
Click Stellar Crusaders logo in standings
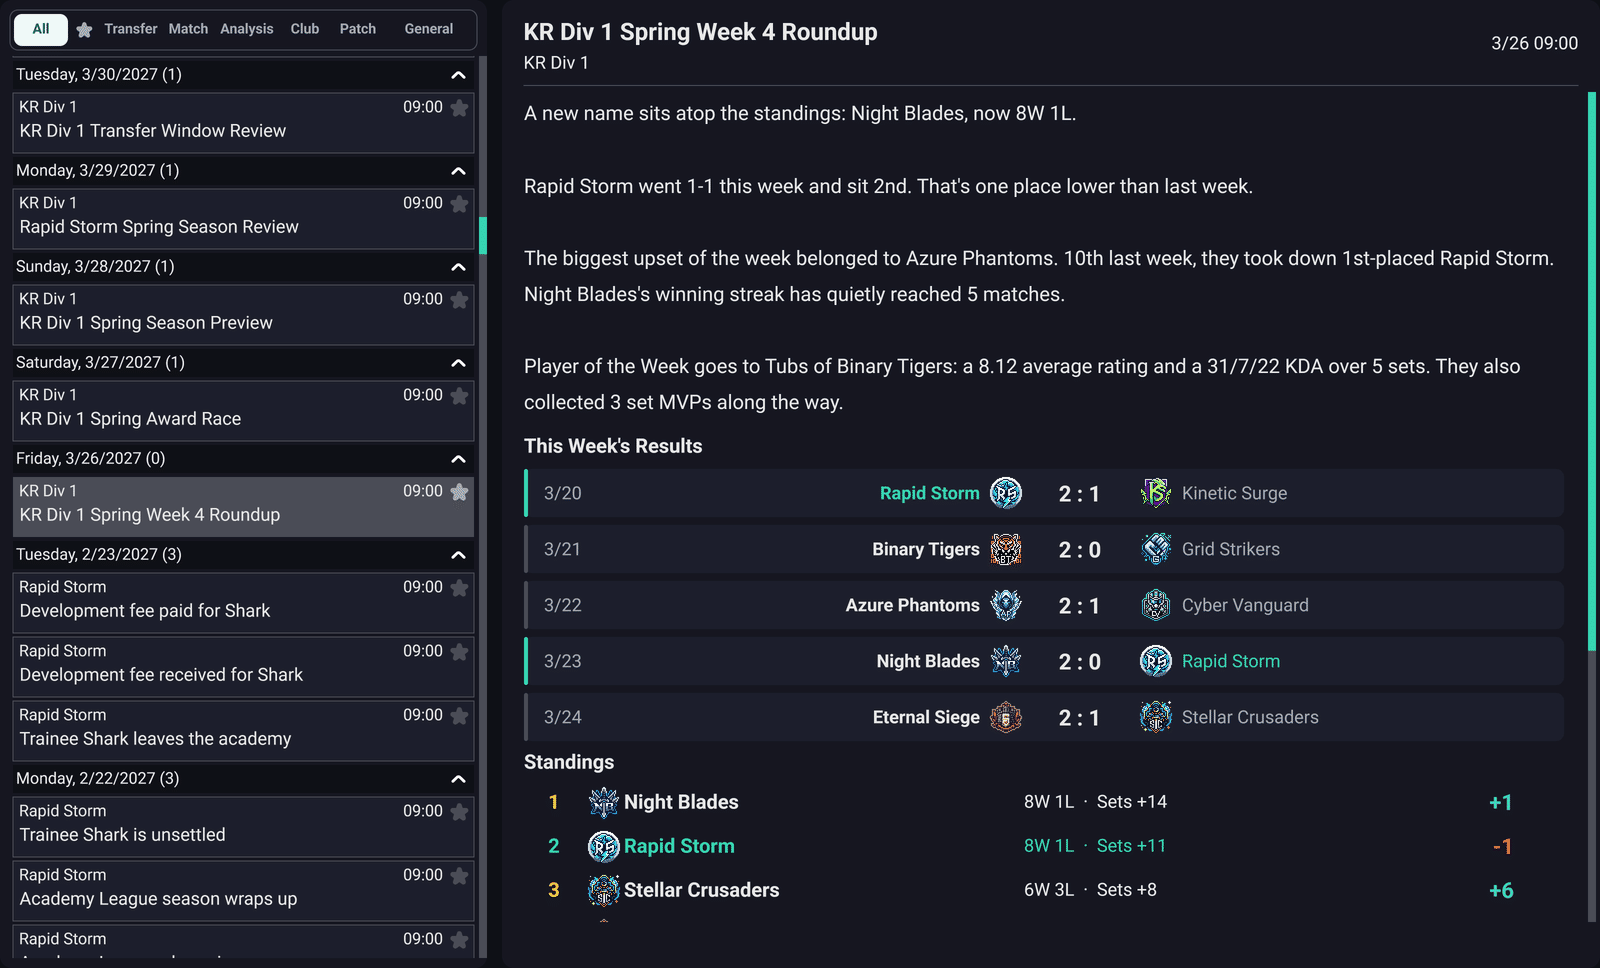click(604, 890)
